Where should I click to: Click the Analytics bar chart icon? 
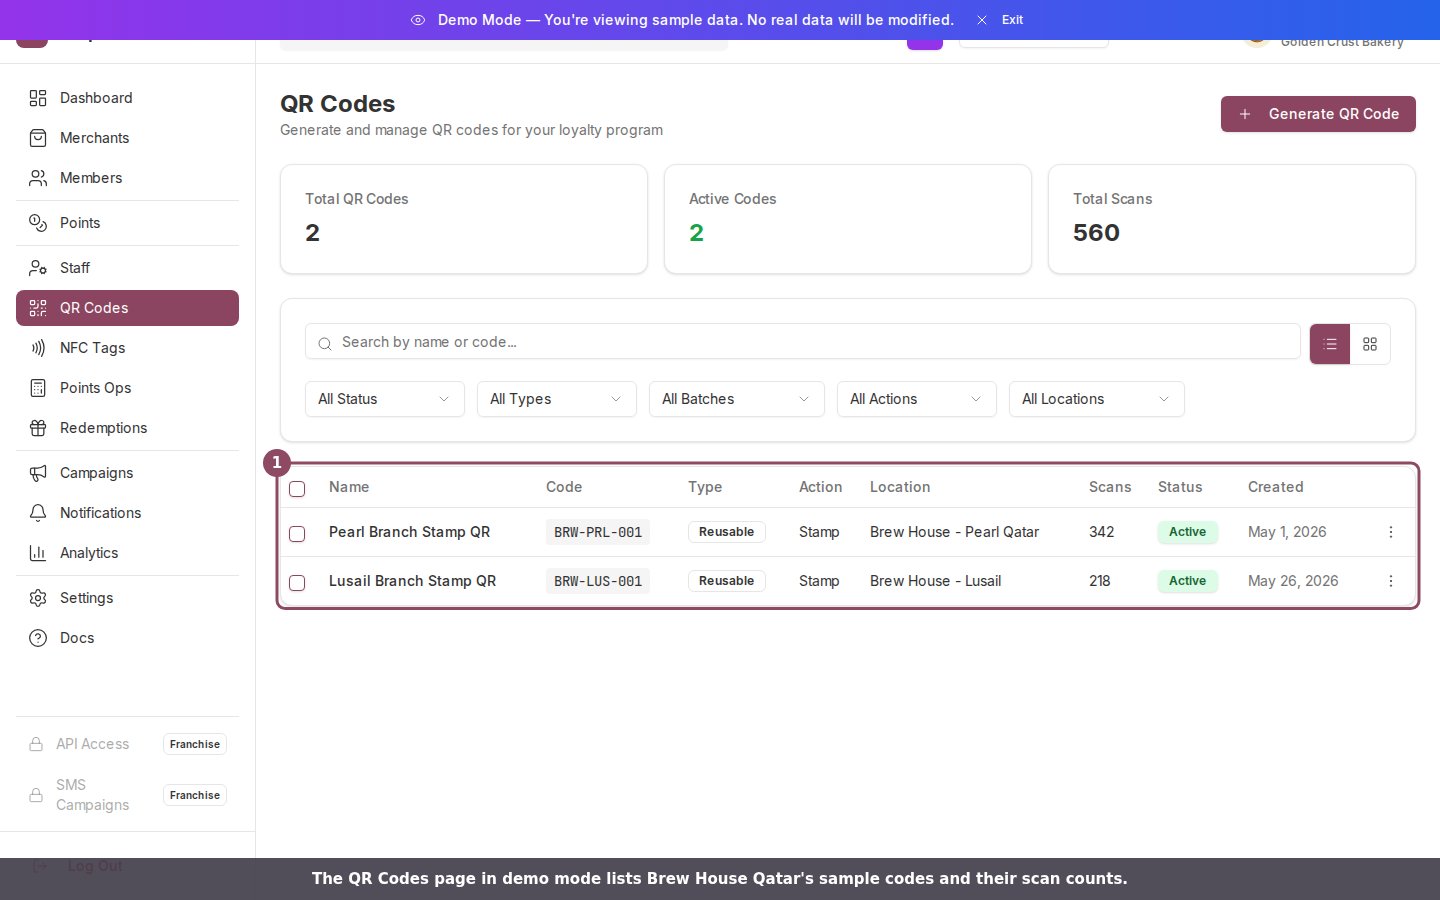click(x=38, y=553)
